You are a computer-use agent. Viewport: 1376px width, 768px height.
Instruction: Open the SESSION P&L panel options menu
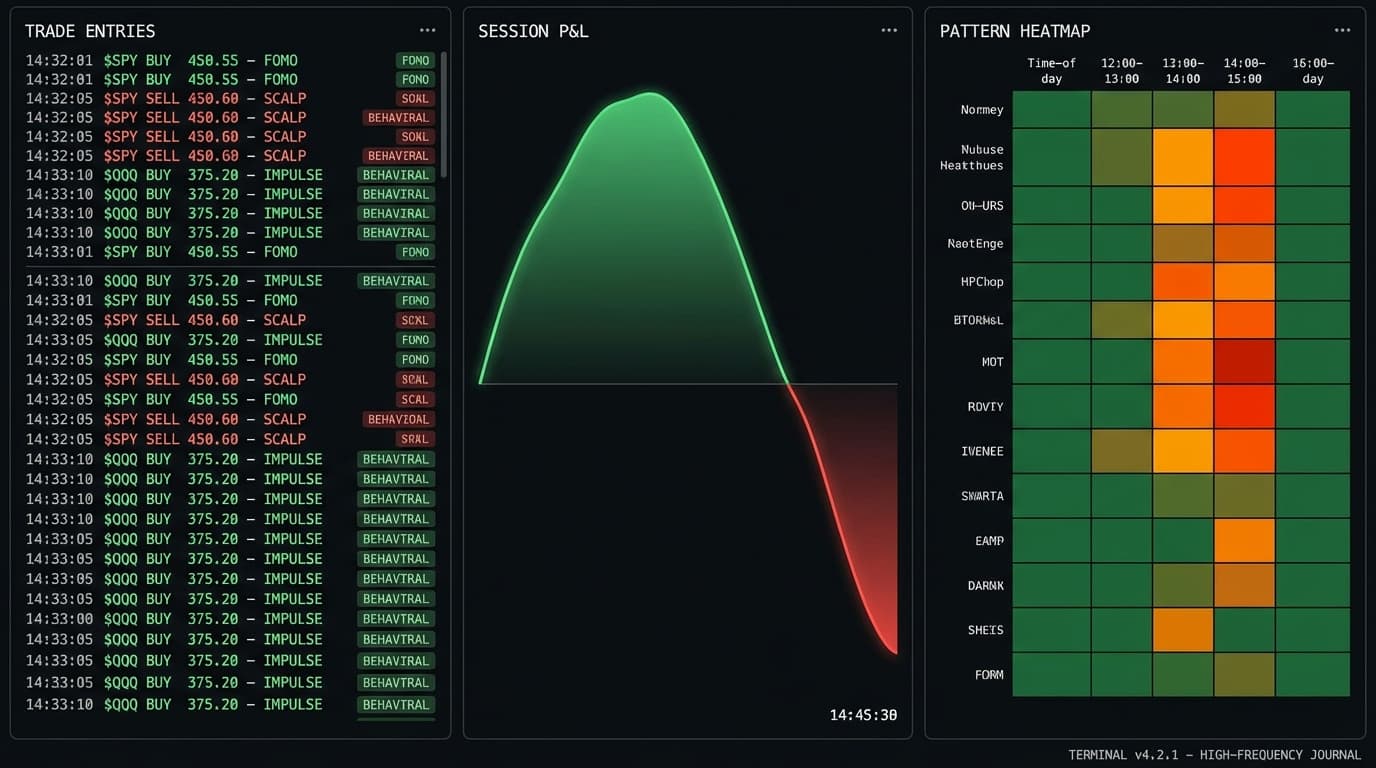pyautogui.click(x=889, y=30)
